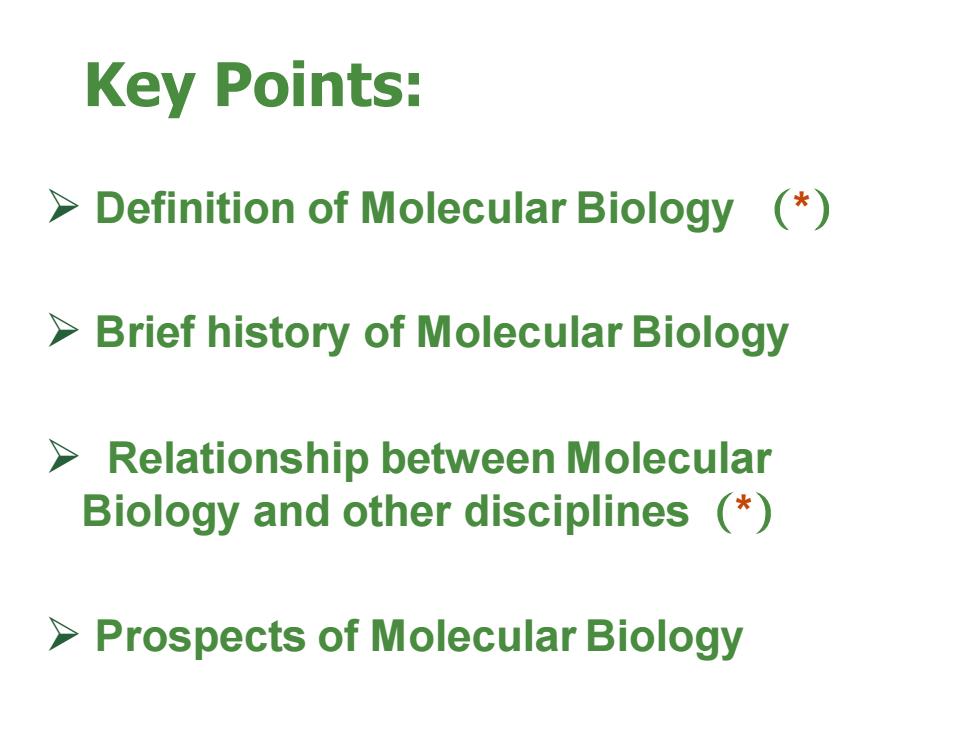Click the word Definition in first bullet
Image resolution: width=980 pixels, height=735 pixels.
[x=195, y=208]
